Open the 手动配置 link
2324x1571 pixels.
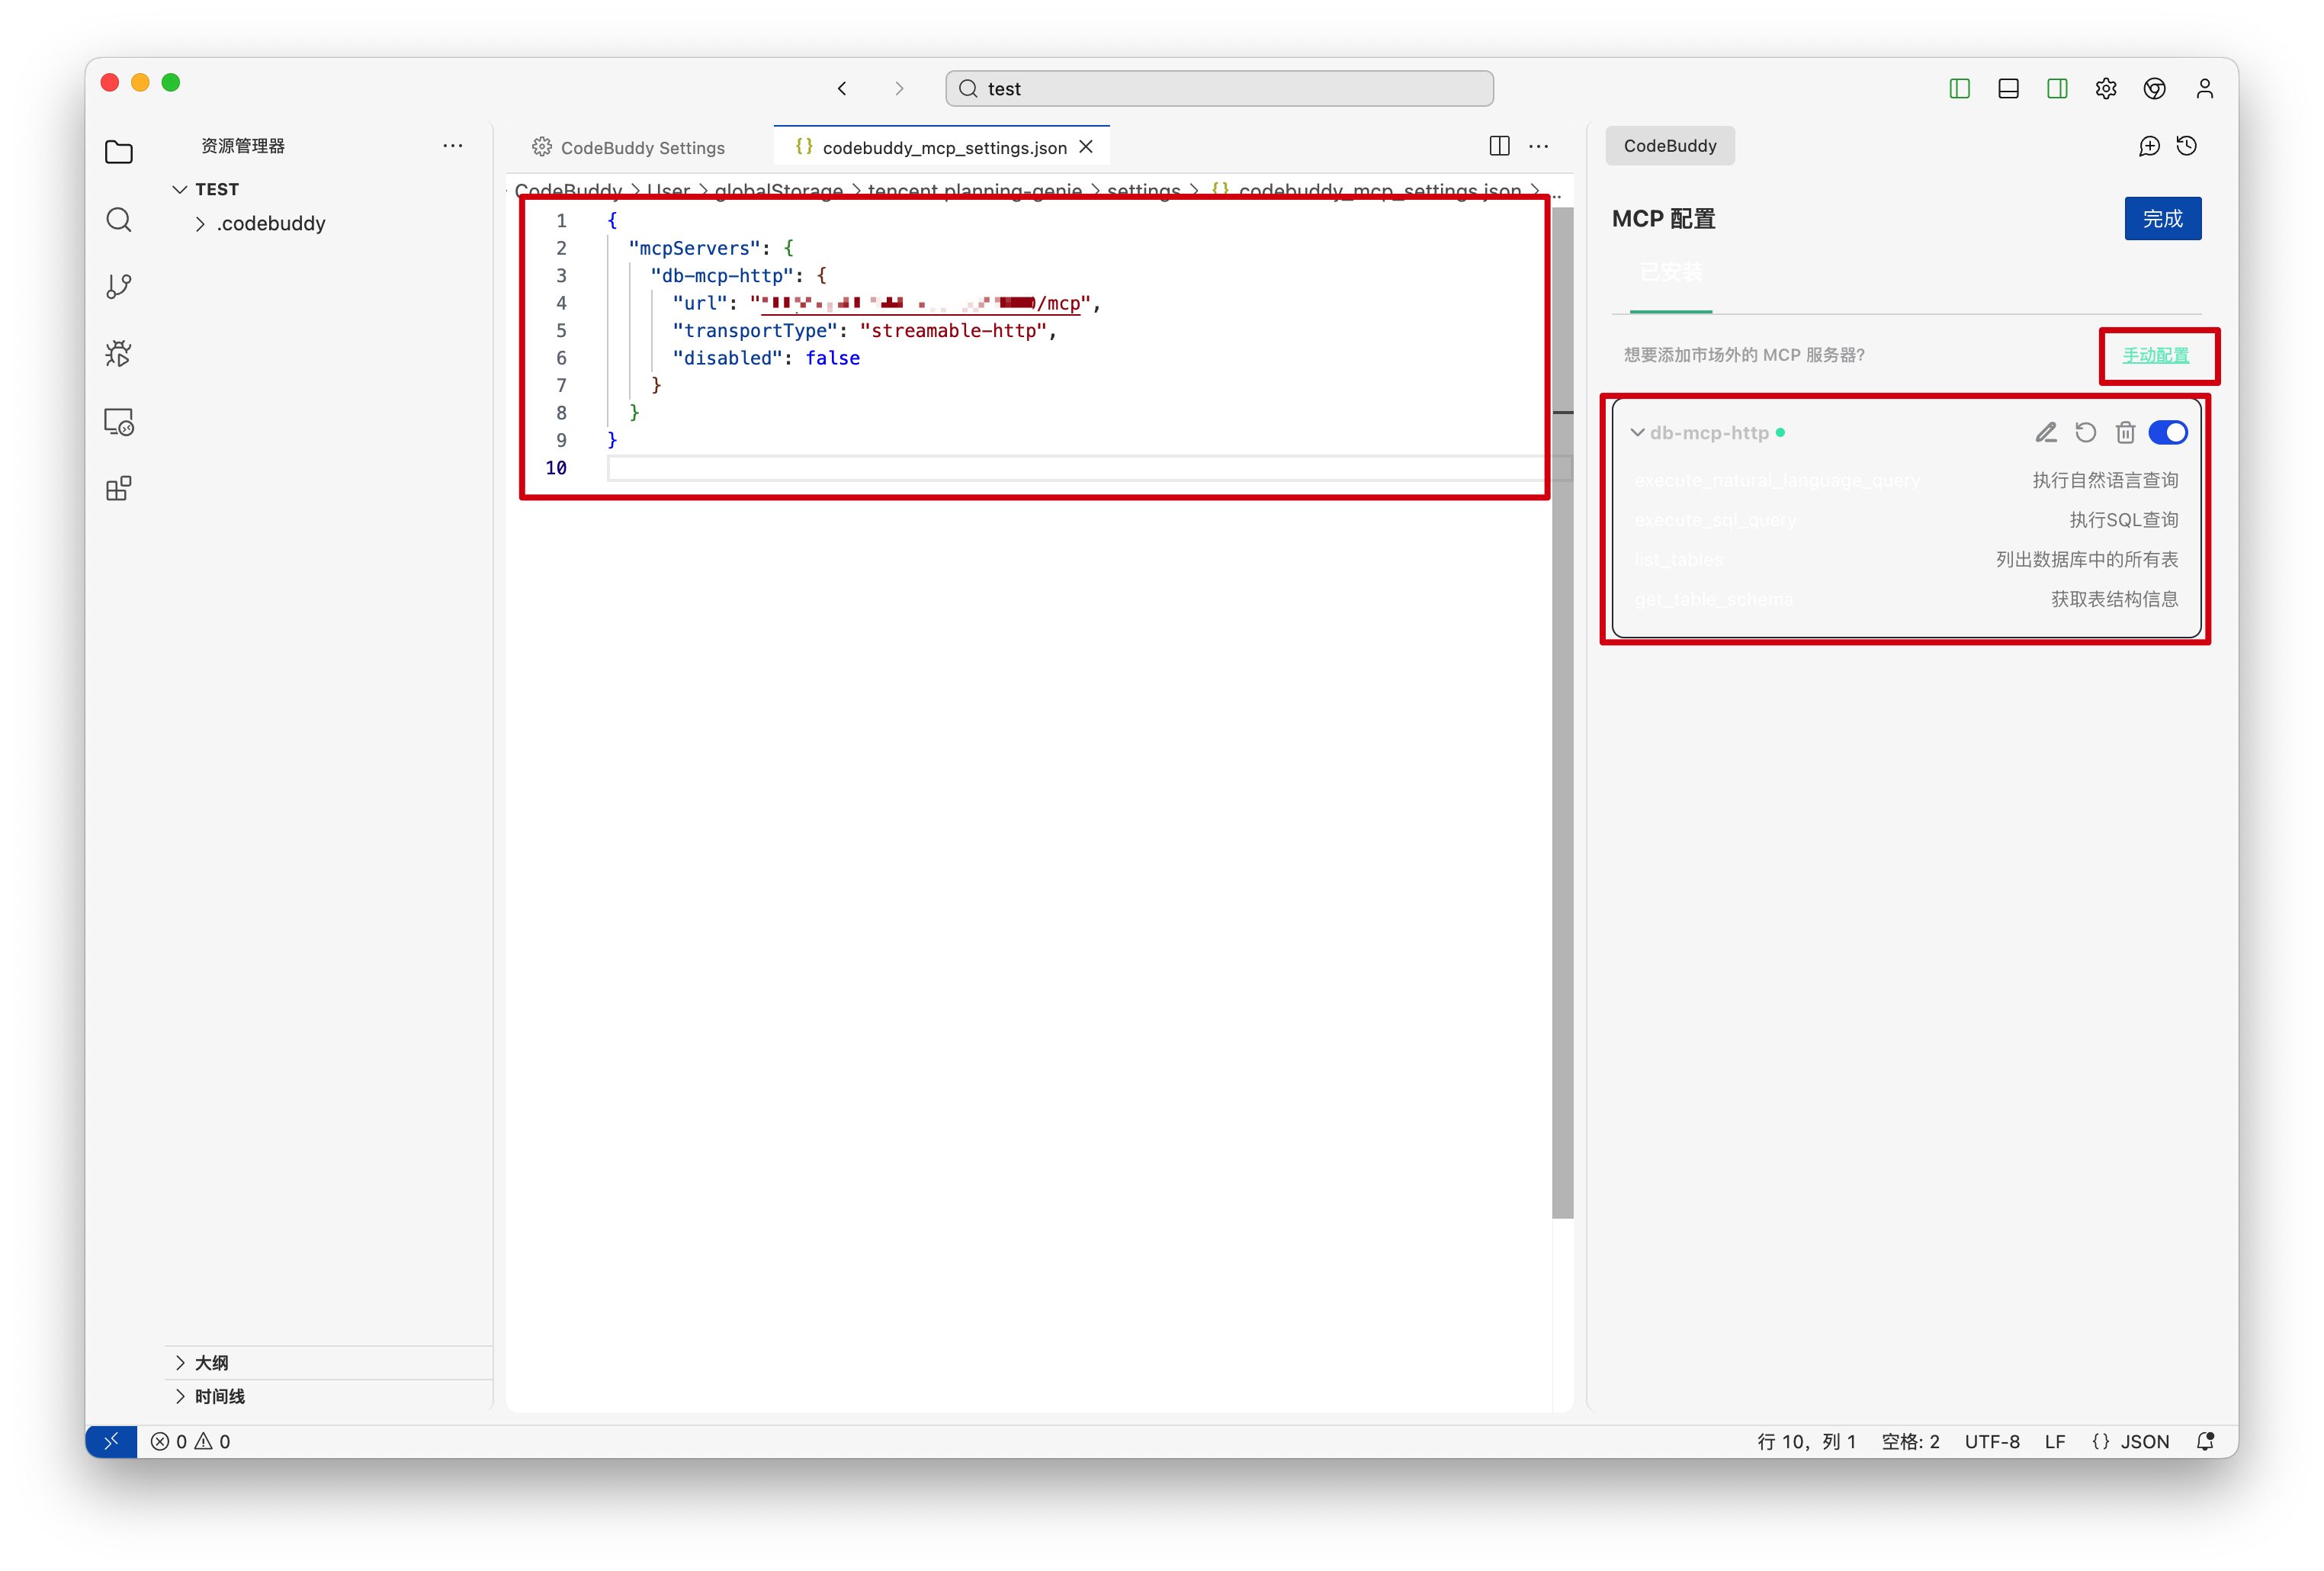point(2155,355)
